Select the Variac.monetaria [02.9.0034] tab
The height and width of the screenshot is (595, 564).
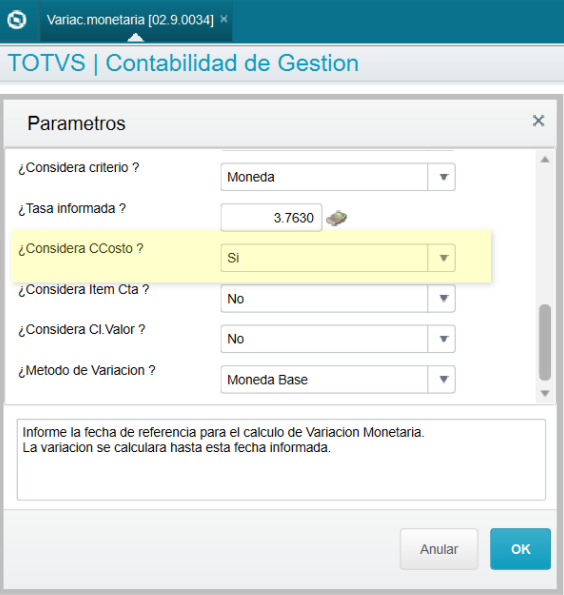pyautogui.click(x=130, y=20)
